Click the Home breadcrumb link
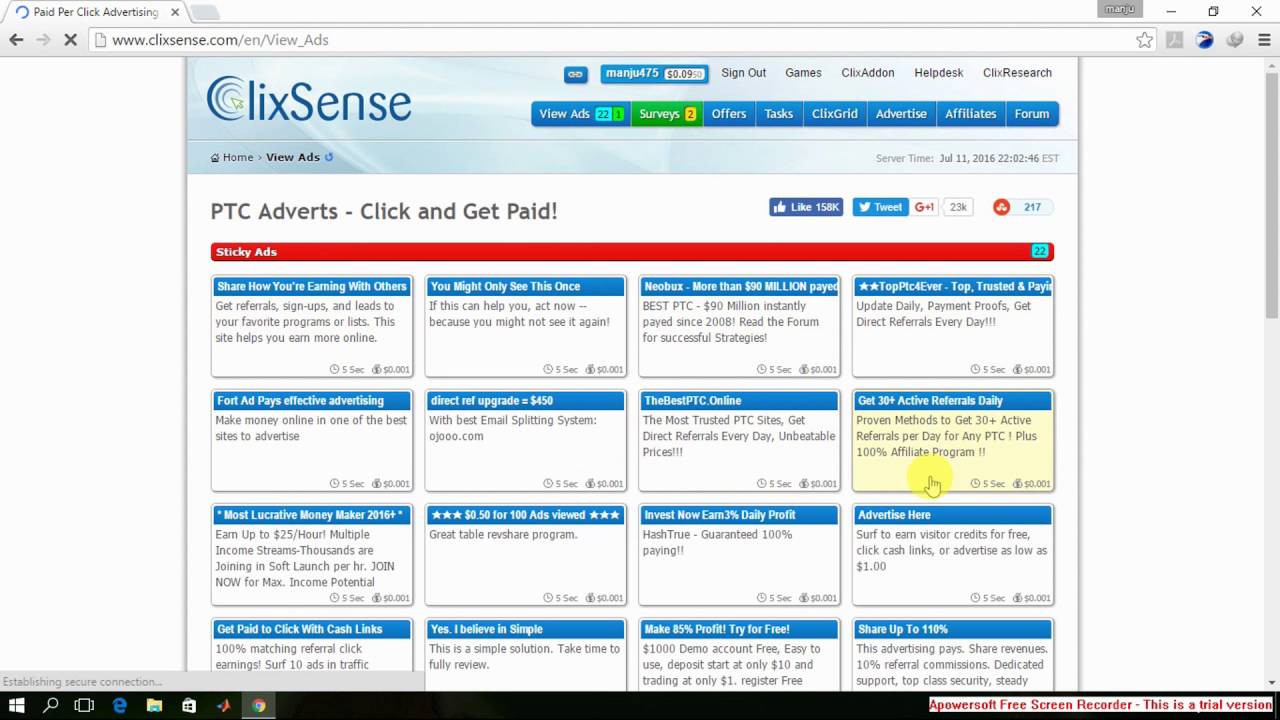The image size is (1280, 720). click(238, 158)
